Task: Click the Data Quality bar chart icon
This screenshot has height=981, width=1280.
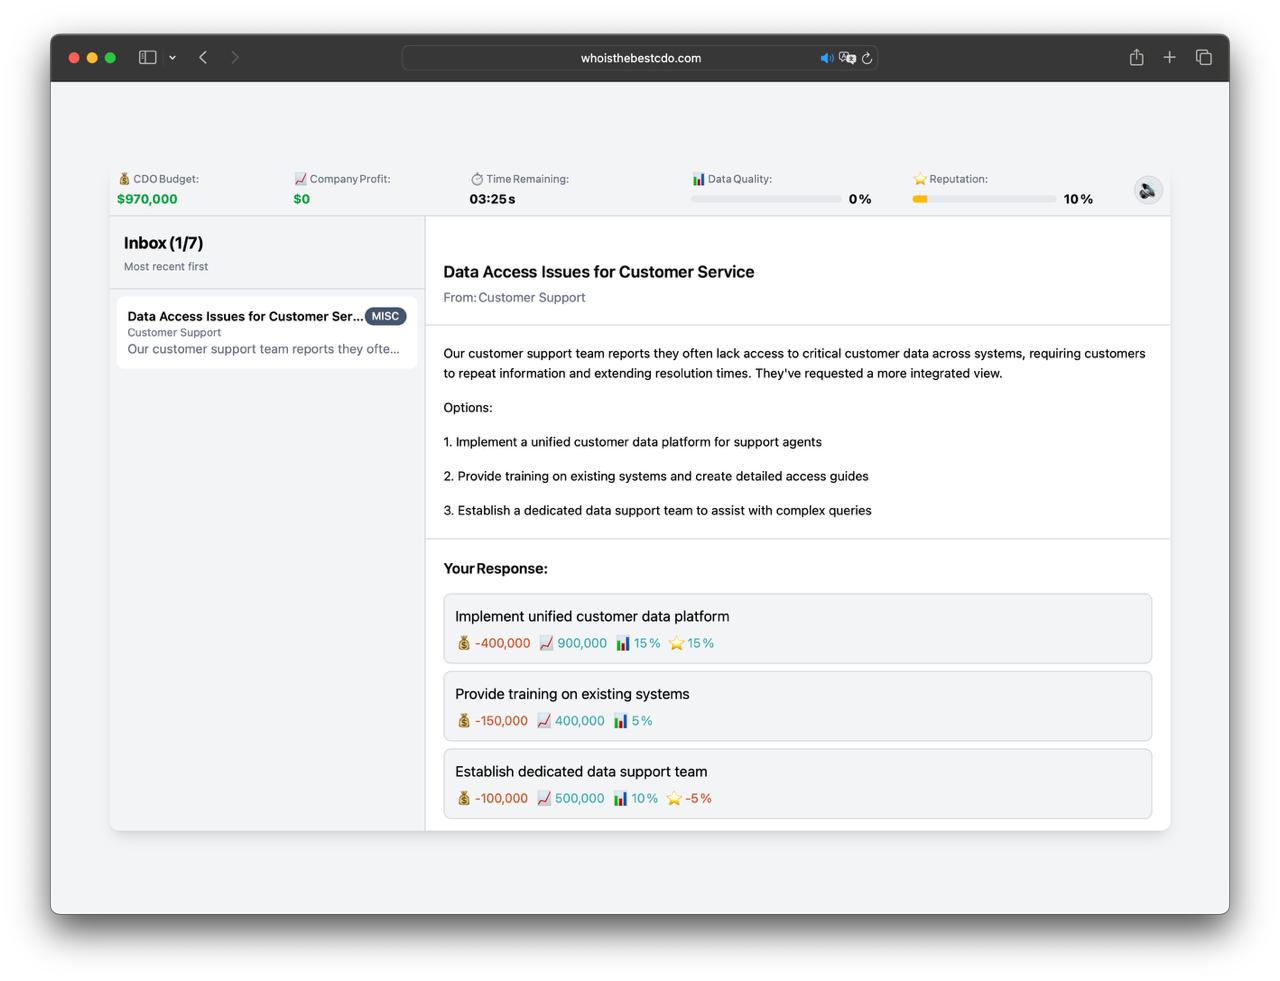Action: tap(698, 179)
